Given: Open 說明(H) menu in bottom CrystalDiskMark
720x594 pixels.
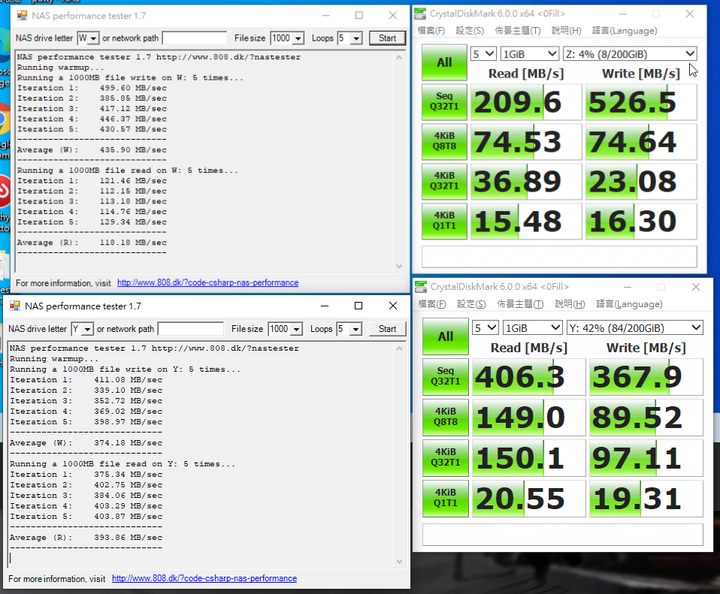Looking at the screenshot, I should tap(570, 304).
